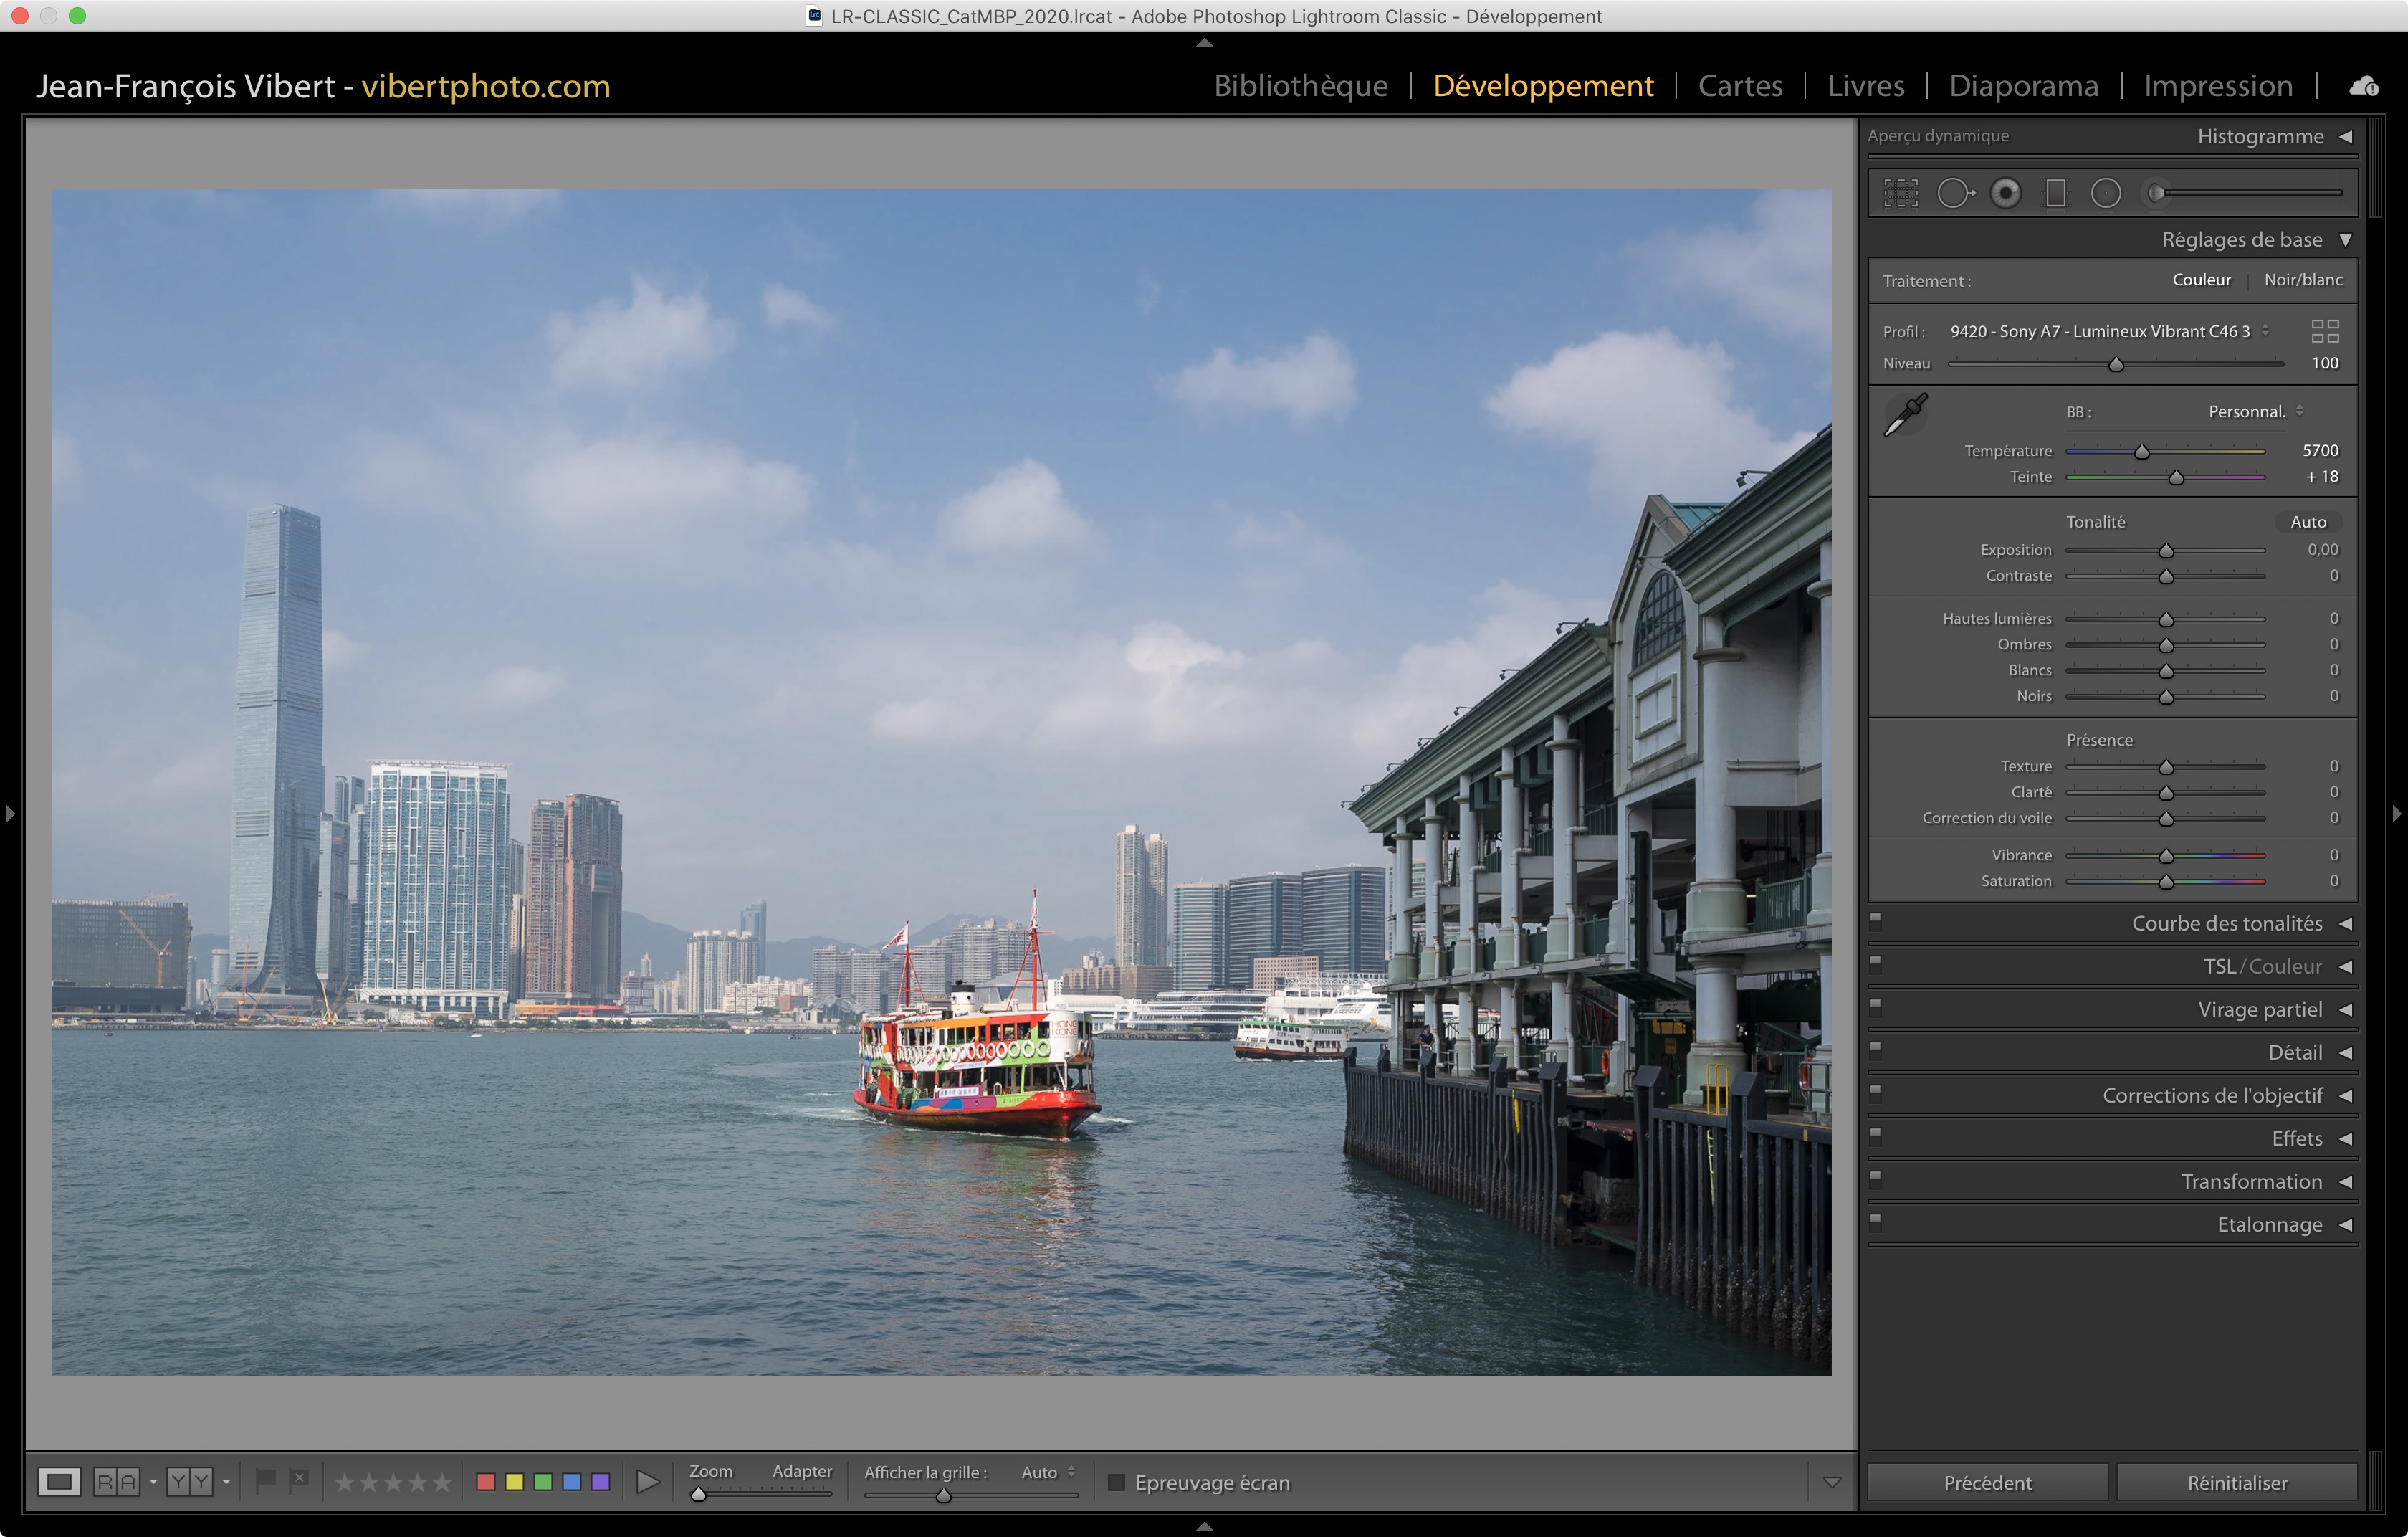This screenshot has height=1537, width=2408.
Task: Open the Cartes module
Action: (1740, 86)
